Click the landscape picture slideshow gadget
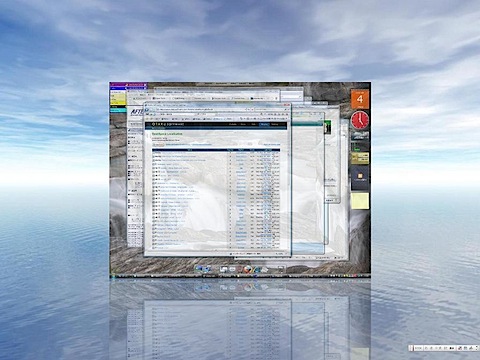 (x=360, y=136)
